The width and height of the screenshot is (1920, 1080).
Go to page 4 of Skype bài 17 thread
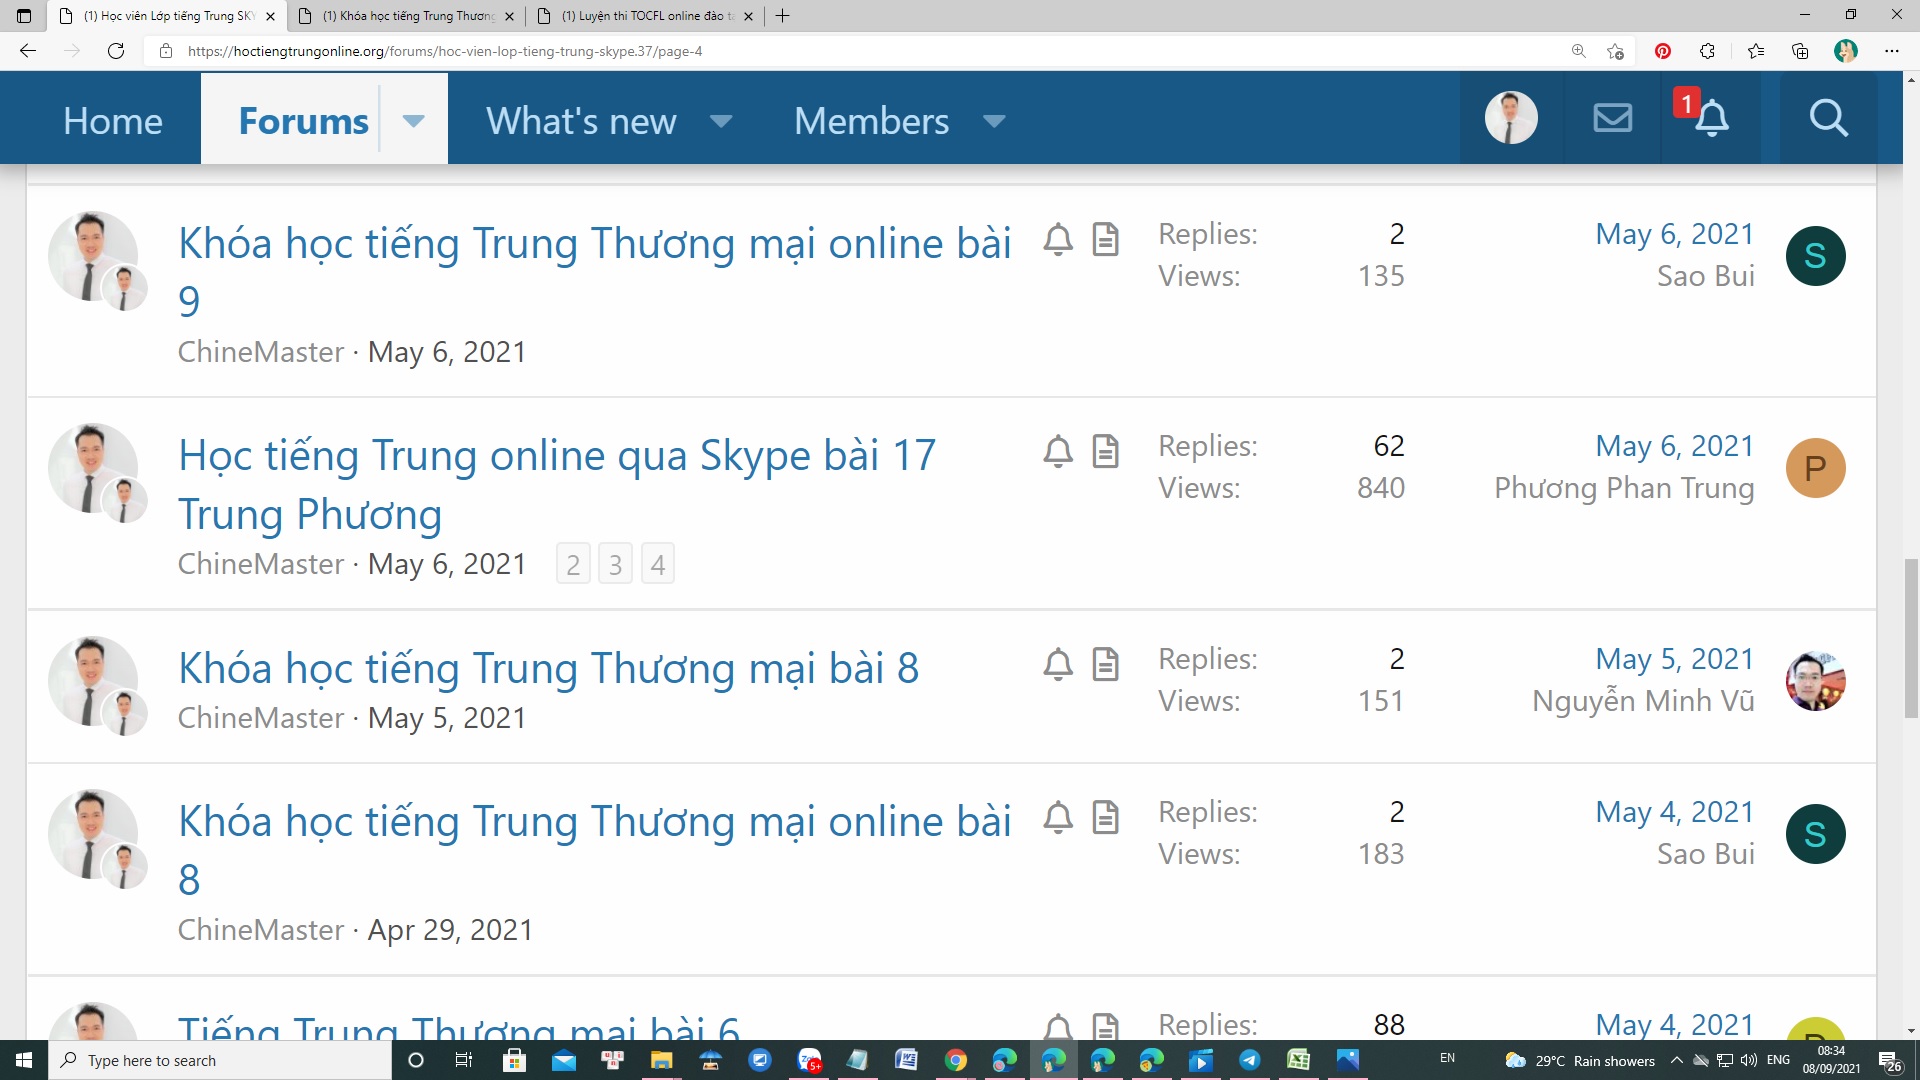(x=657, y=564)
